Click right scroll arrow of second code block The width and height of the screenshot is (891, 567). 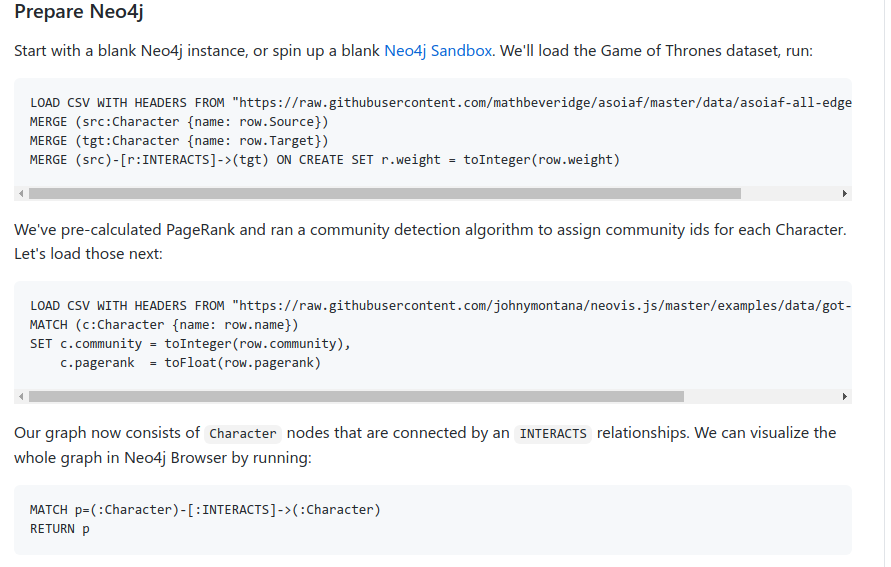[844, 397]
